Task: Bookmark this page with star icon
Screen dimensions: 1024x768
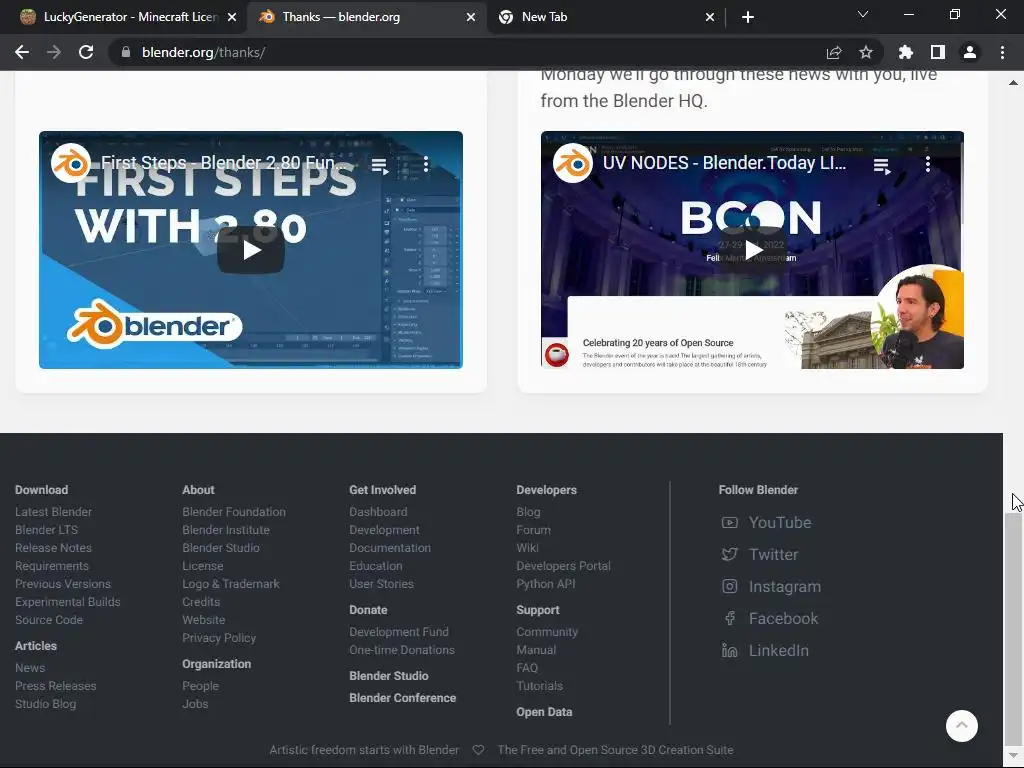Action: click(866, 52)
